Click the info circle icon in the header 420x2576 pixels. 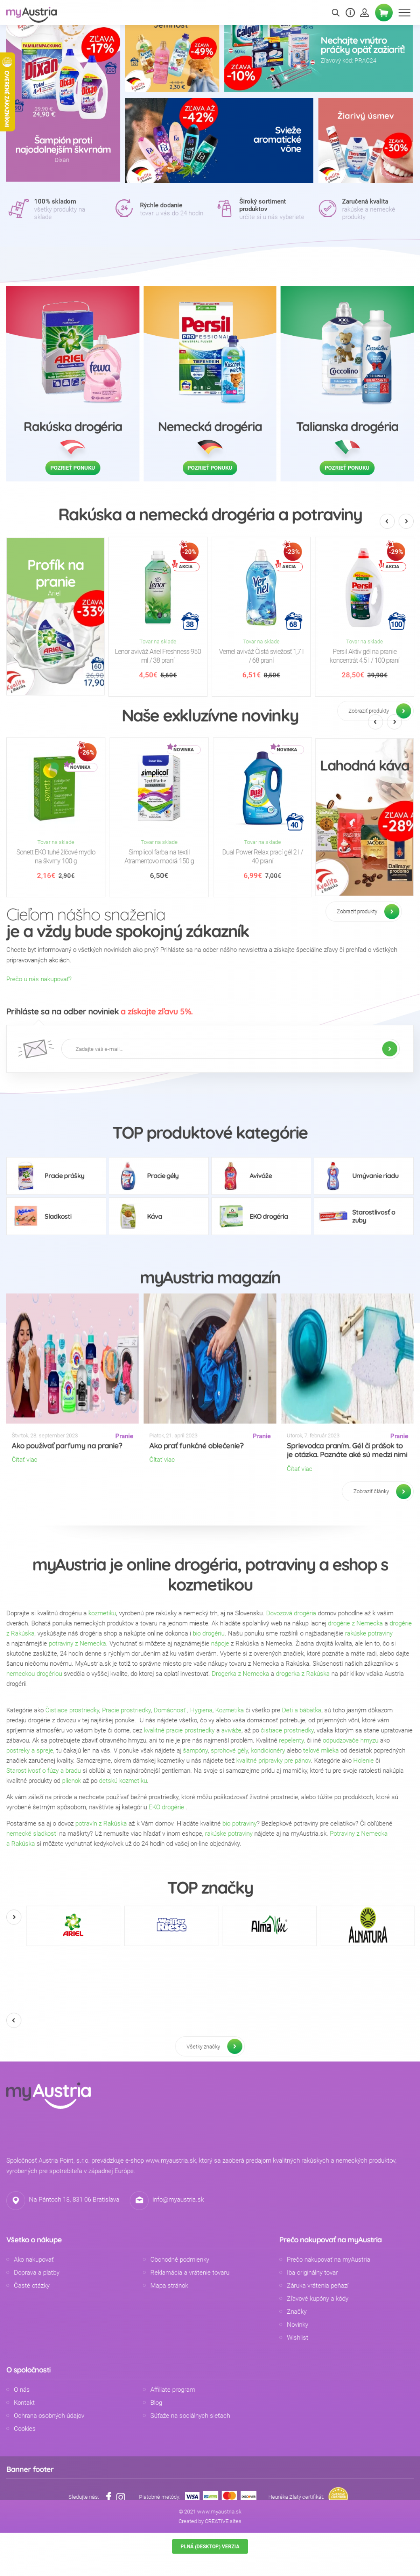(x=350, y=13)
